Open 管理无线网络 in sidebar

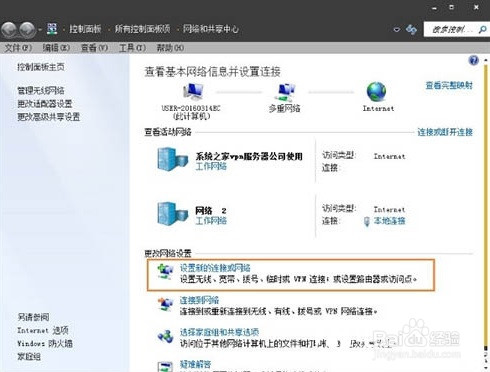41,90
